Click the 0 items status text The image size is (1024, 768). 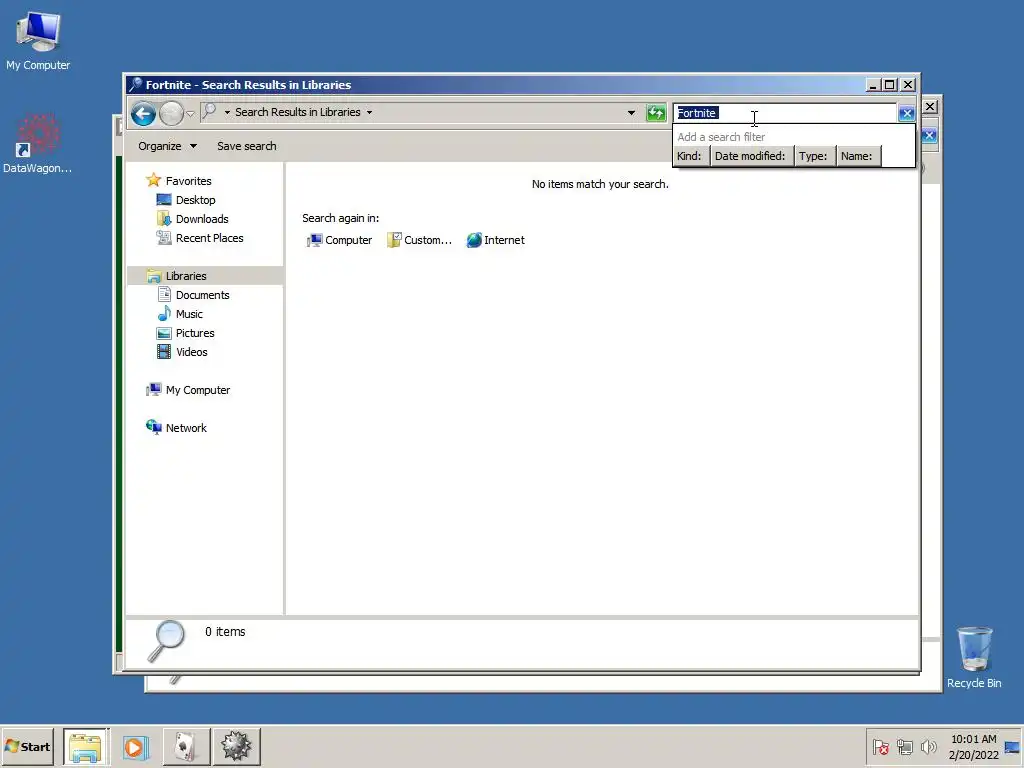point(225,632)
